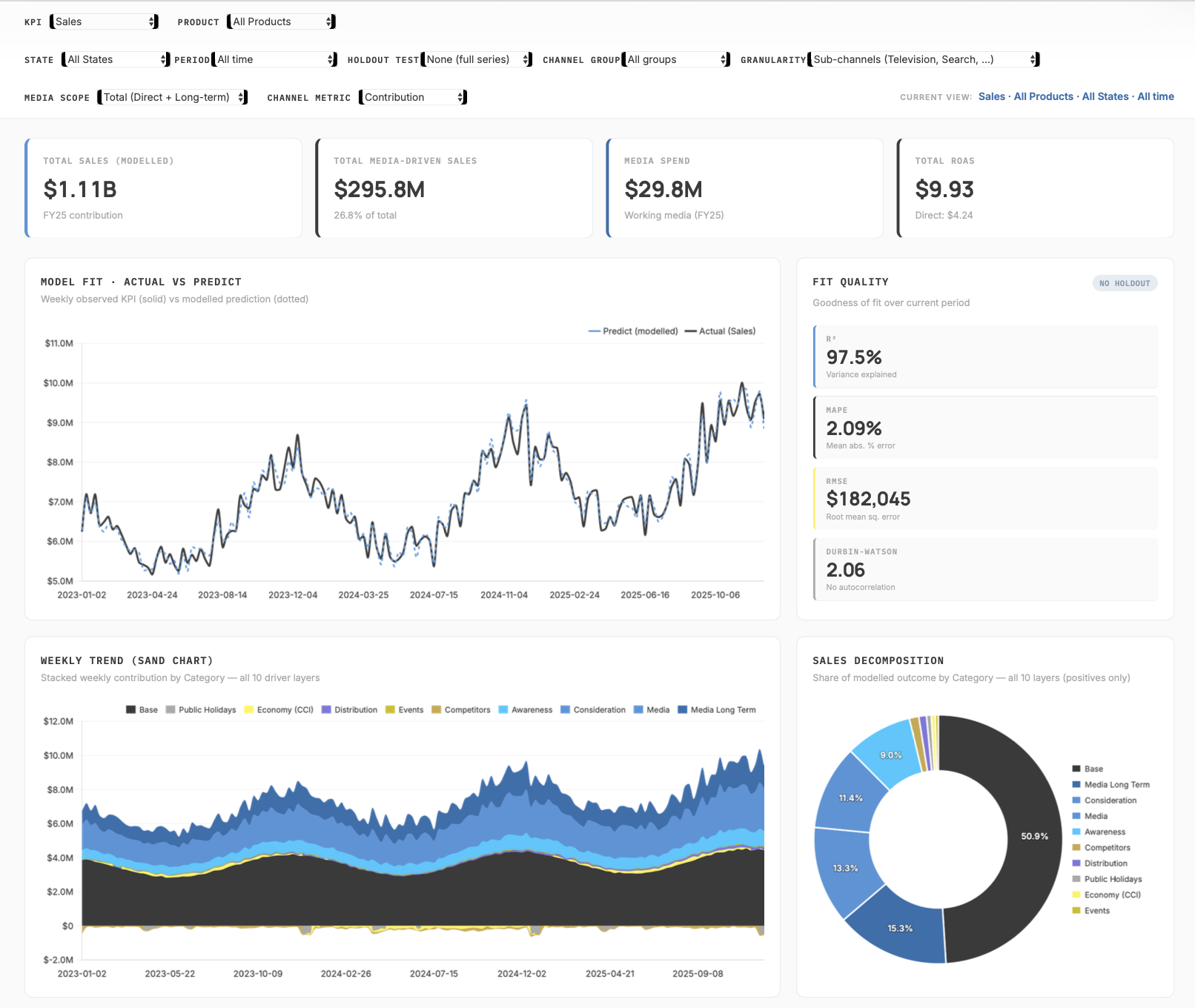Click the NO HOLDOUT badge
The image size is (1204, 1008).
pyautogui.click(x=1125, y=283)
